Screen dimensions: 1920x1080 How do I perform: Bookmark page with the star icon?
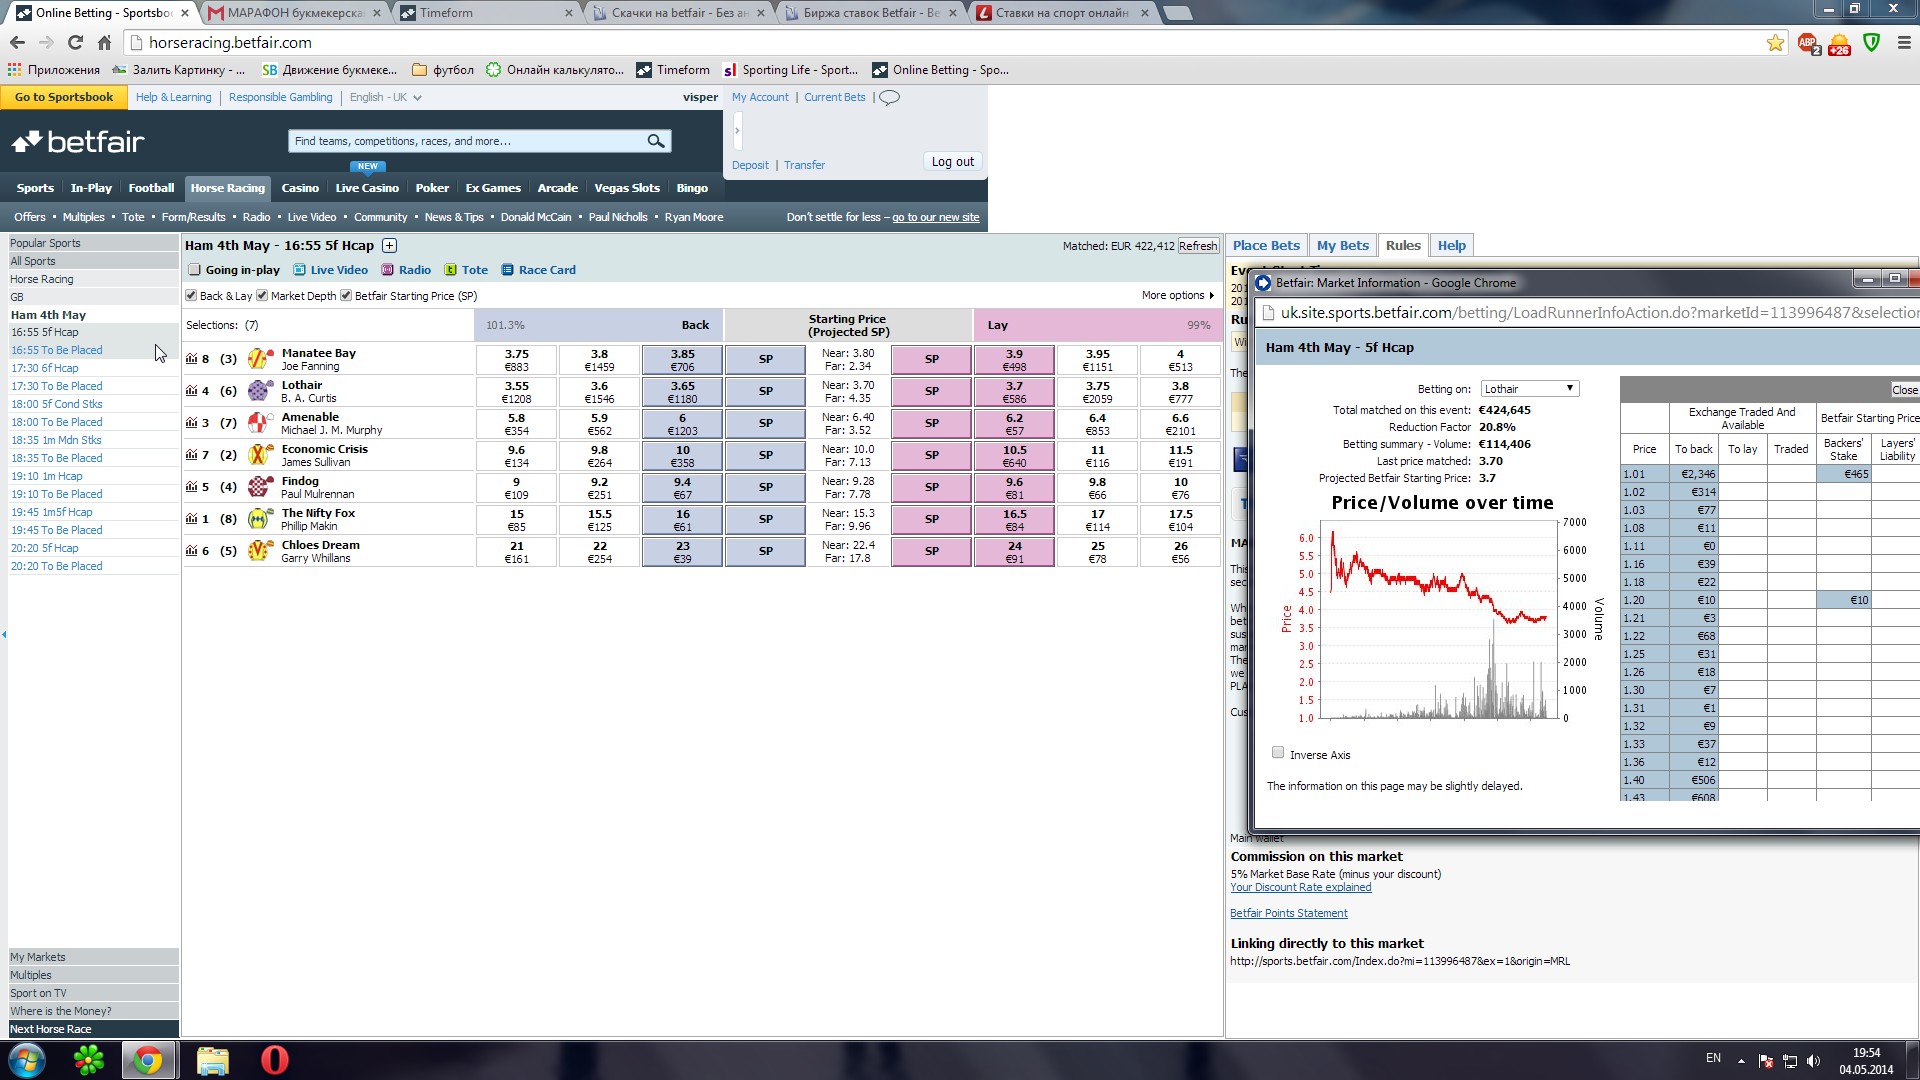[x=1775, y=42]
